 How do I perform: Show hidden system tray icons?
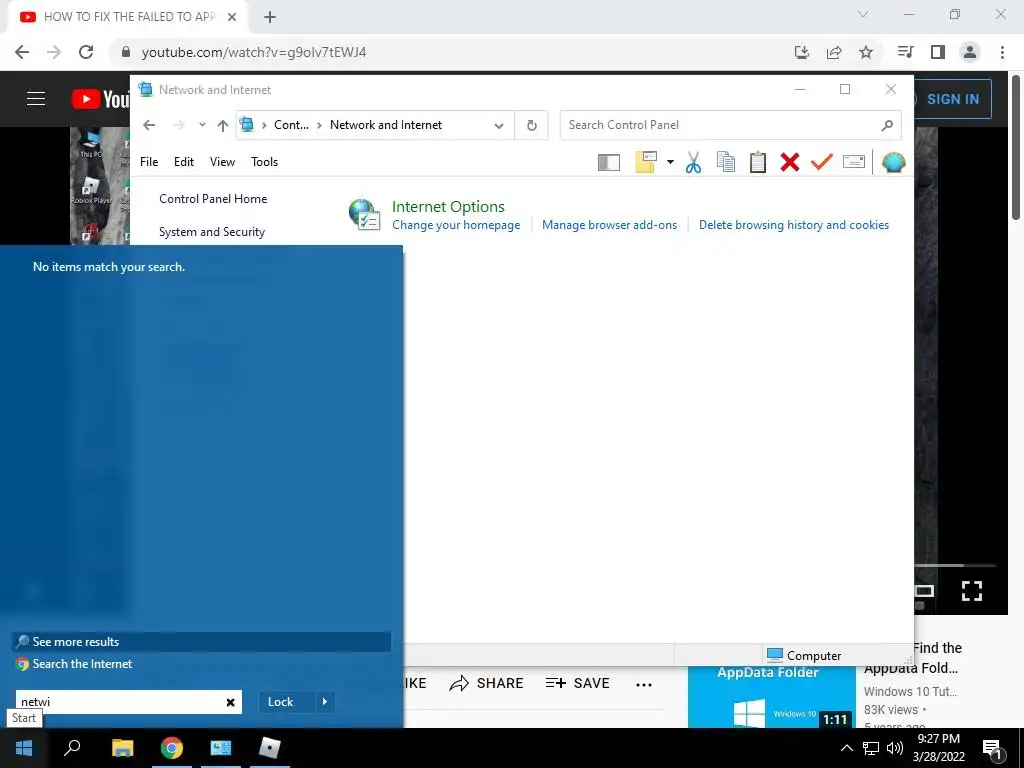(x=846, y=748)
